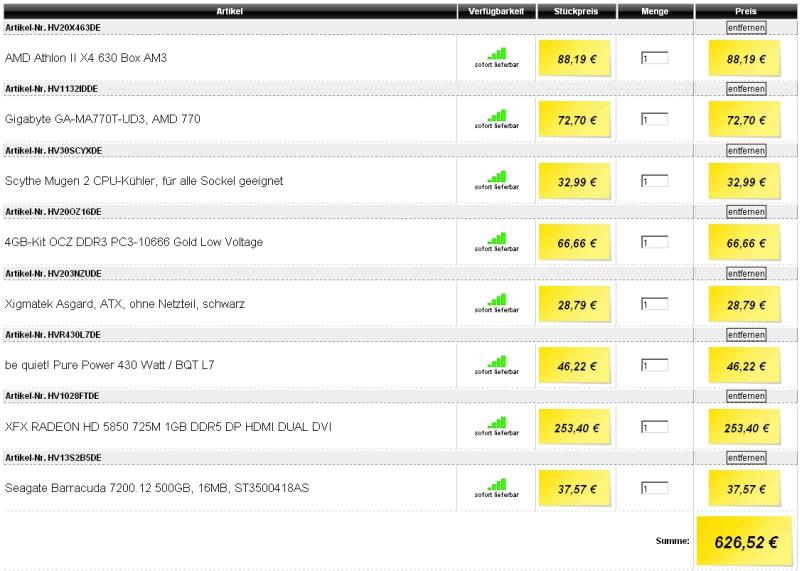Viewport: 800px width, 571px height.
Task: Open Xigmatek Asgard, ATX product name
Action: click(x=125, y=304)
